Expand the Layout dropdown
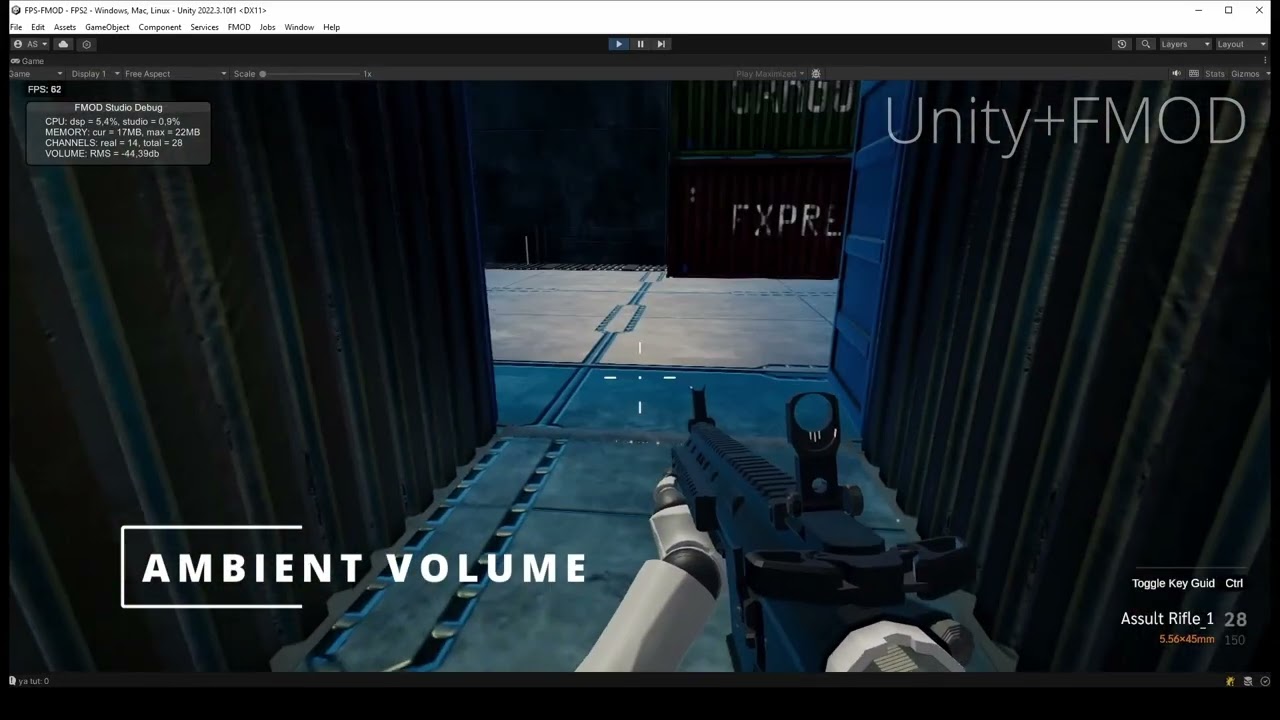This screenshot has width=1280, height=720. pos(1241,44)
